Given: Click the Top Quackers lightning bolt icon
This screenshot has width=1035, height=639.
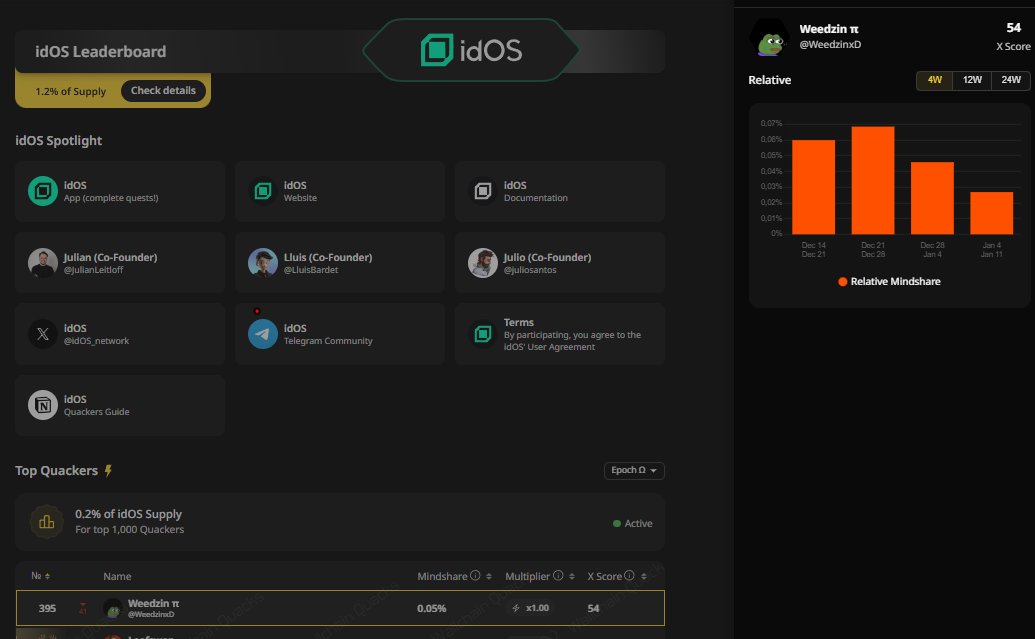Looking at the screenshot, I should 108,471.
